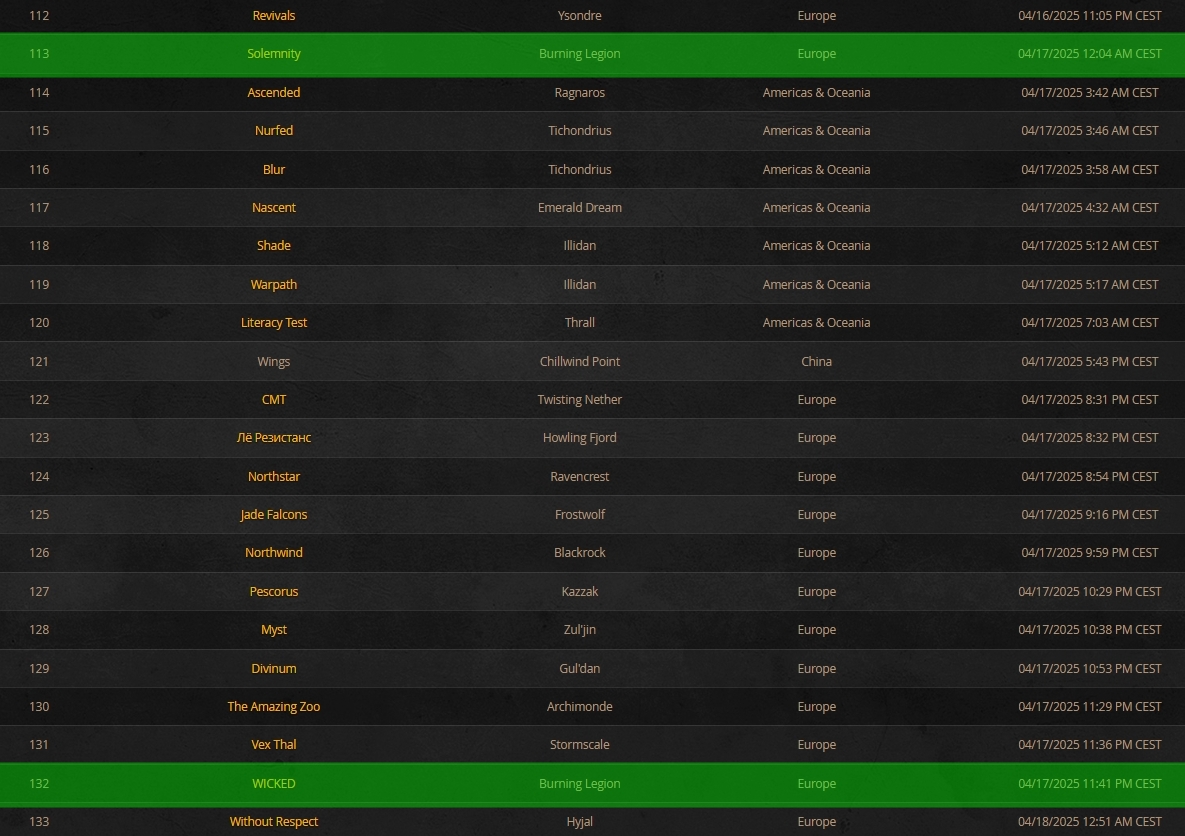Viewport: 1185px width, 836px height.
Task: Click rank number 127
Action: [x=39, y=592]
